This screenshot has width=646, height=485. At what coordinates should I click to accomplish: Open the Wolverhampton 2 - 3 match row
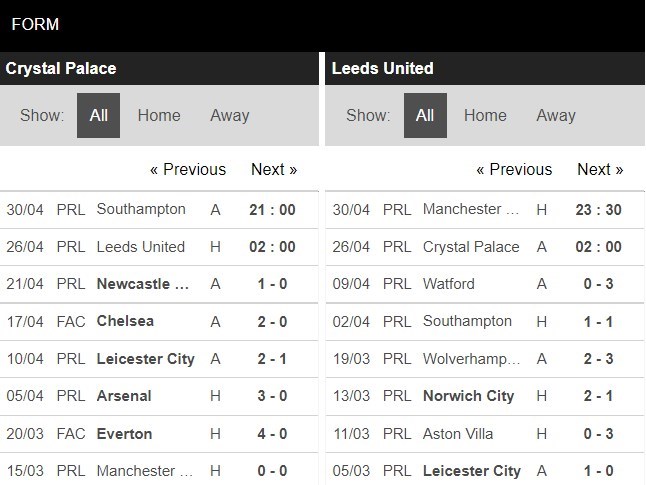pyautogui.click(x=468, y=359)
